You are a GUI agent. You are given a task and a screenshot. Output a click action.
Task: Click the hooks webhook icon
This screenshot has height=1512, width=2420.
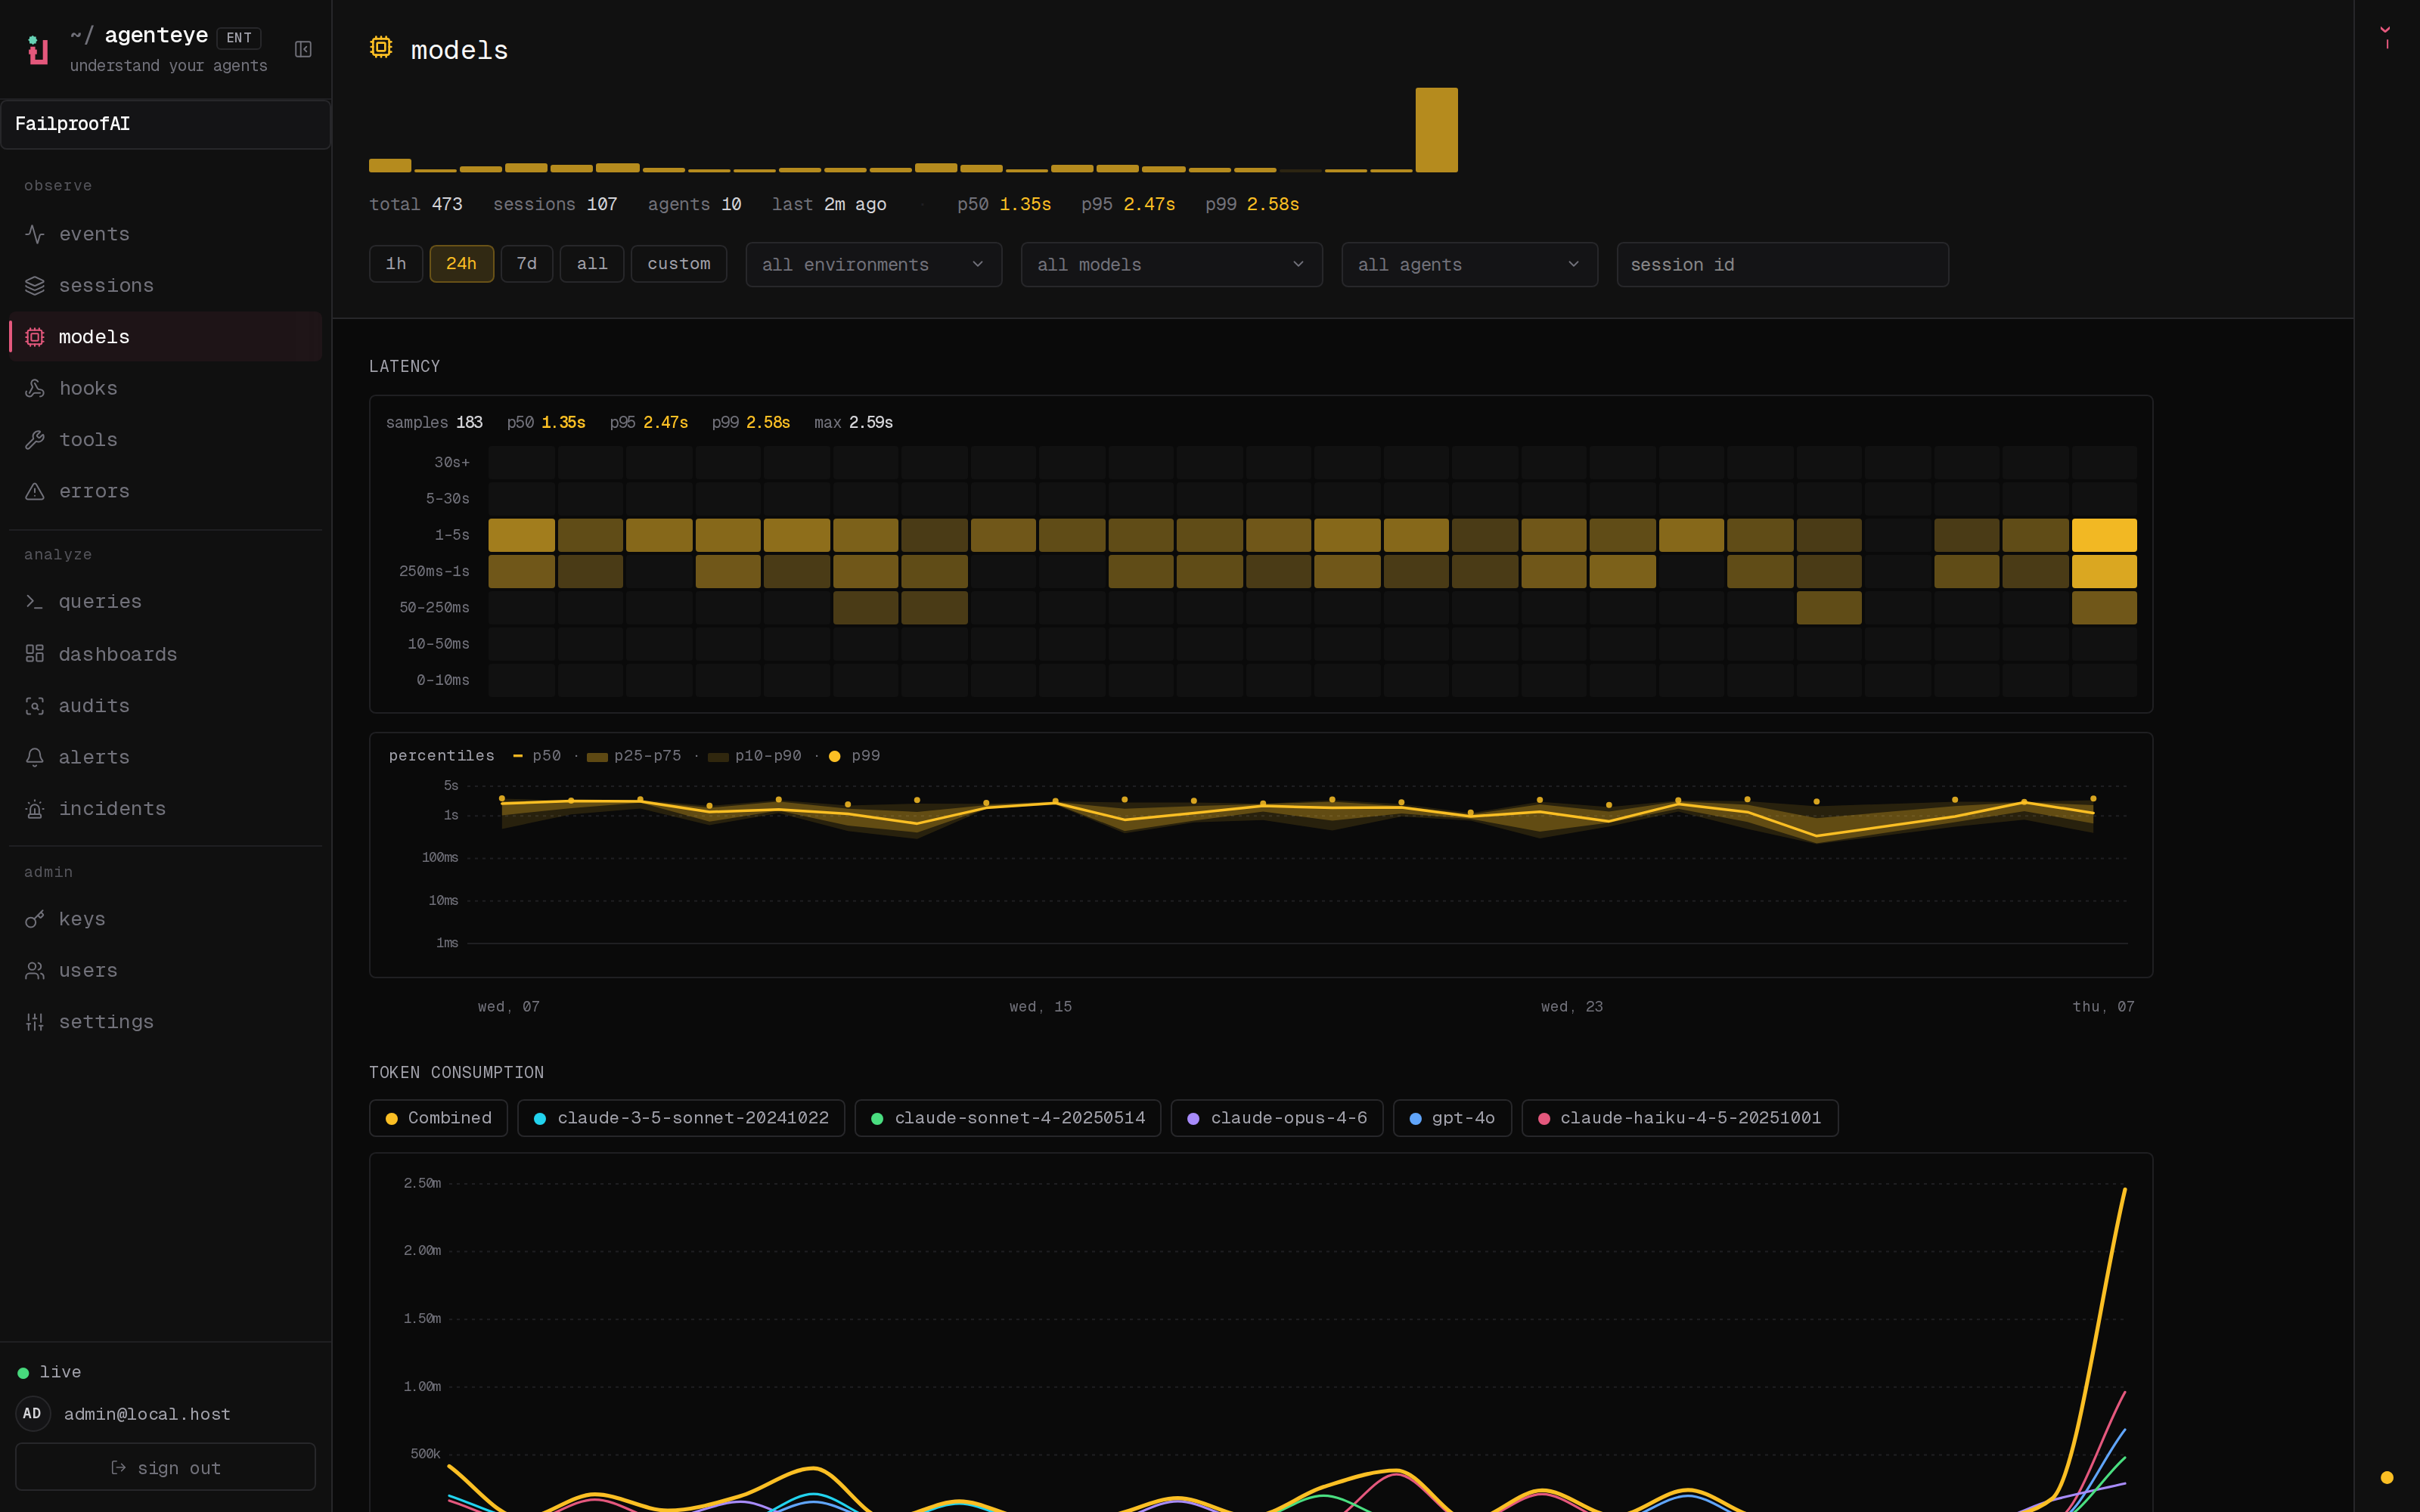click(x=35, y=388)
